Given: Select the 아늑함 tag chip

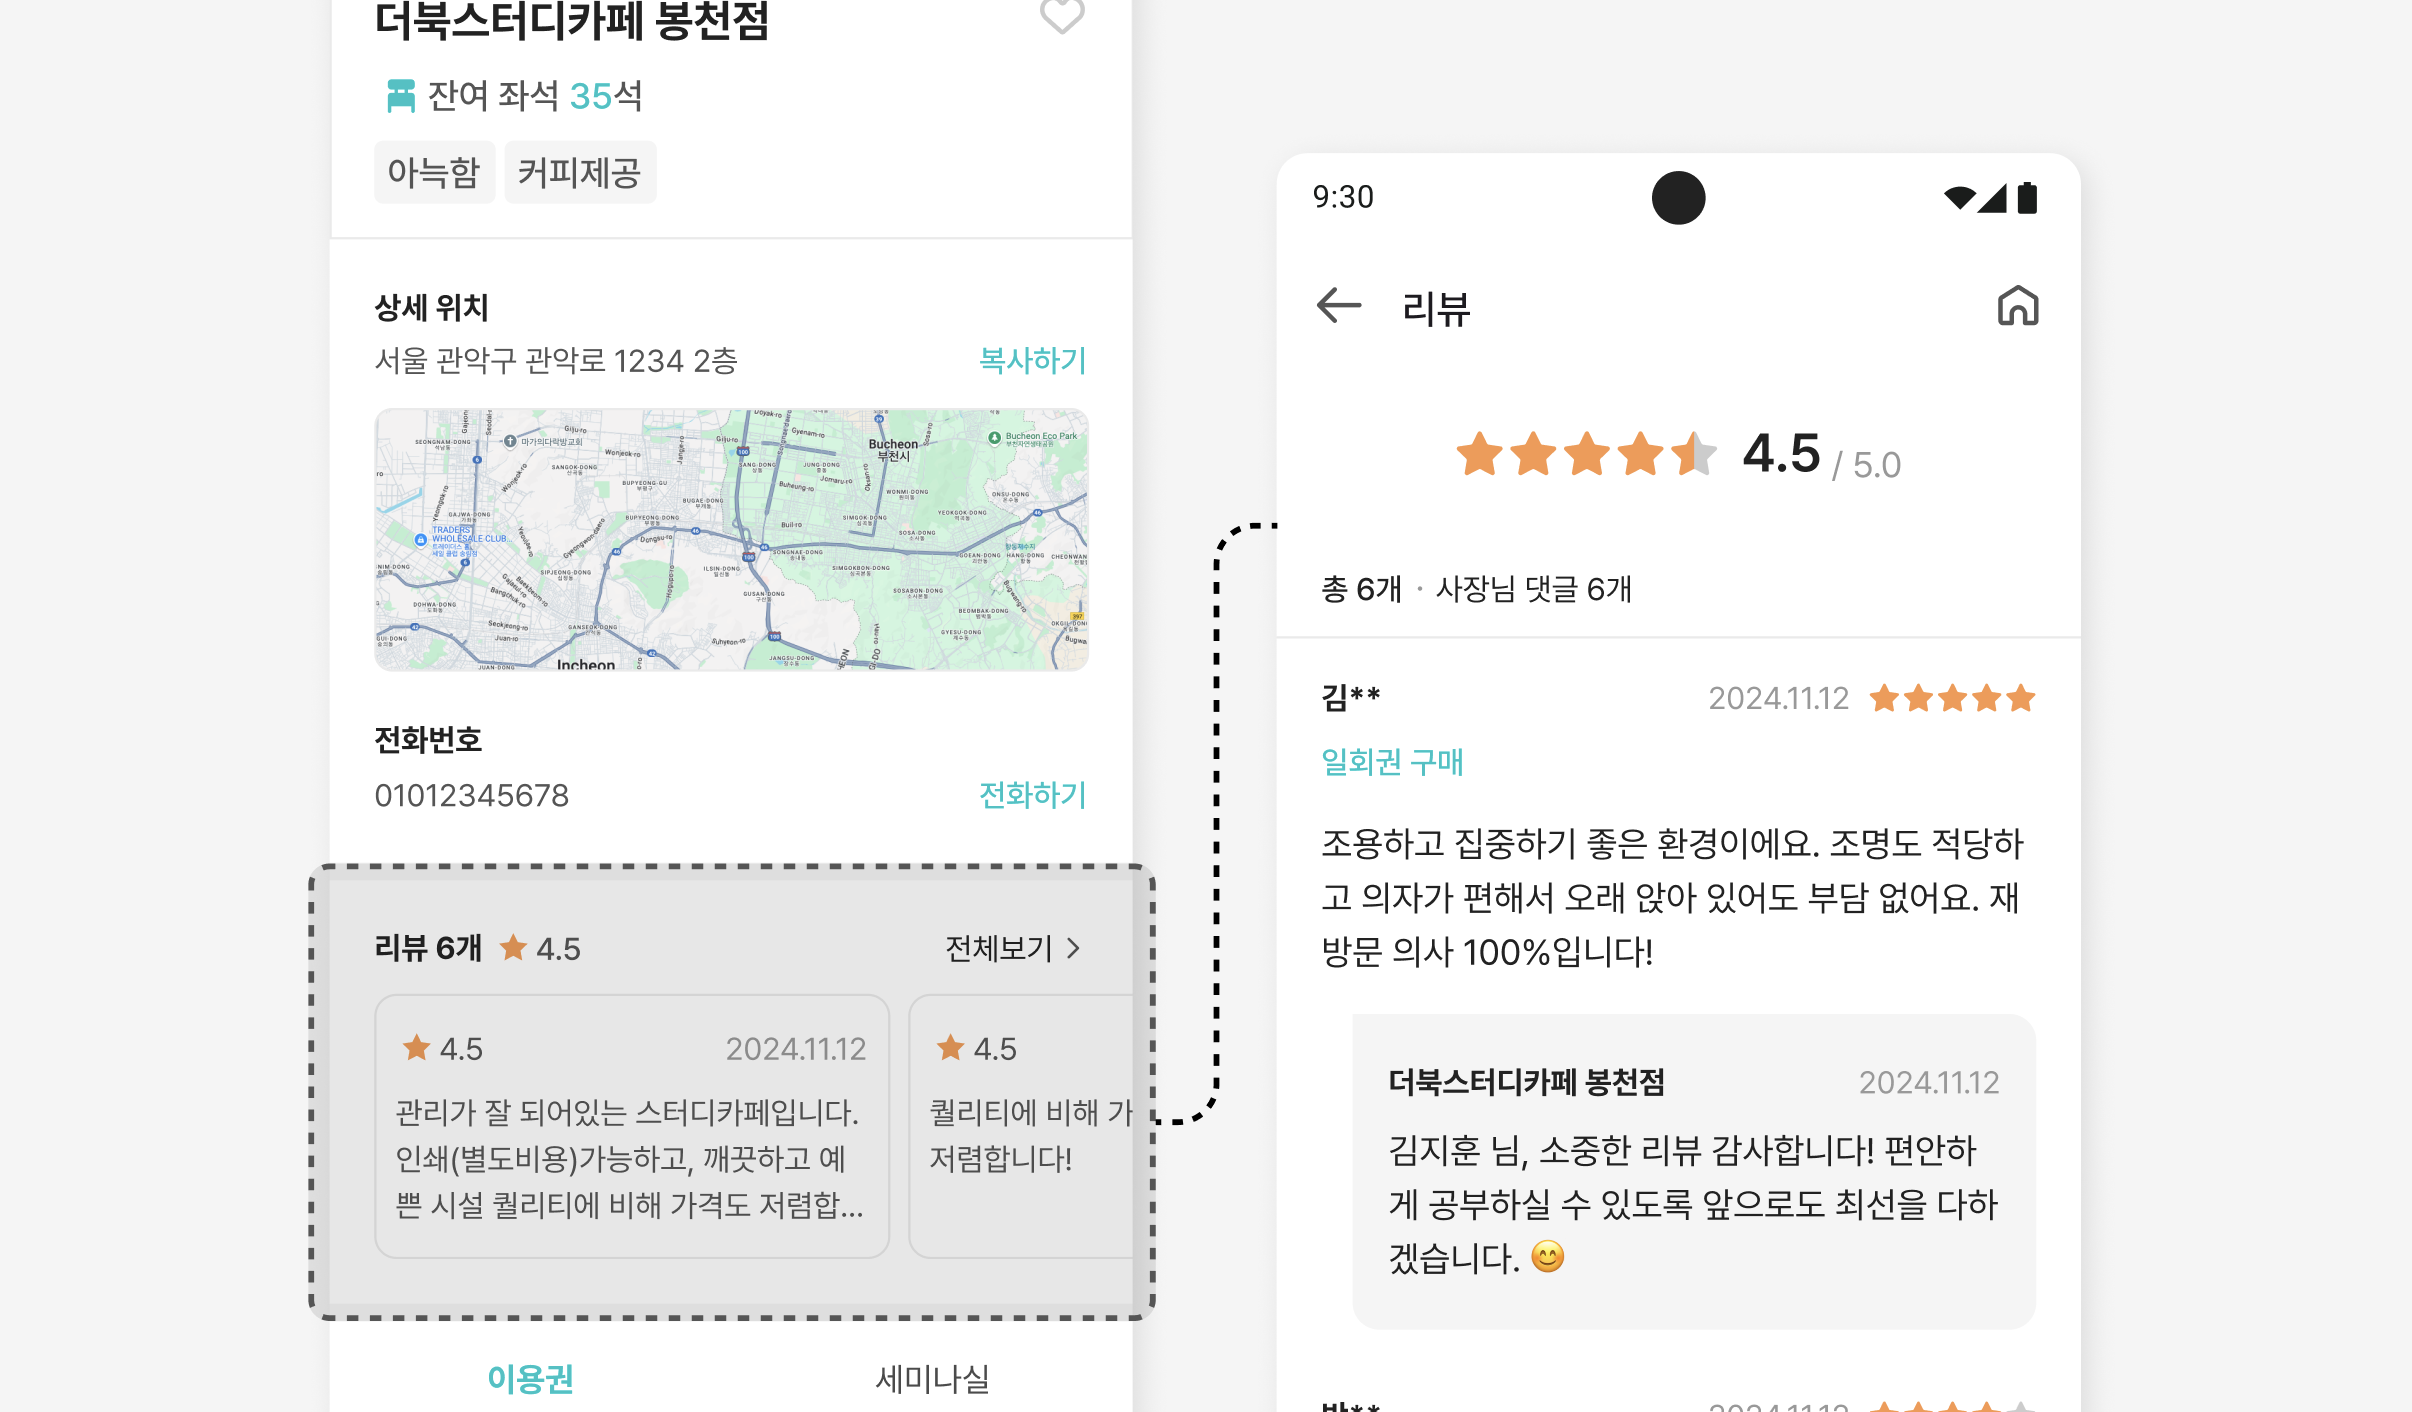Looking at the screenshot, I should [x=434, y=173].
